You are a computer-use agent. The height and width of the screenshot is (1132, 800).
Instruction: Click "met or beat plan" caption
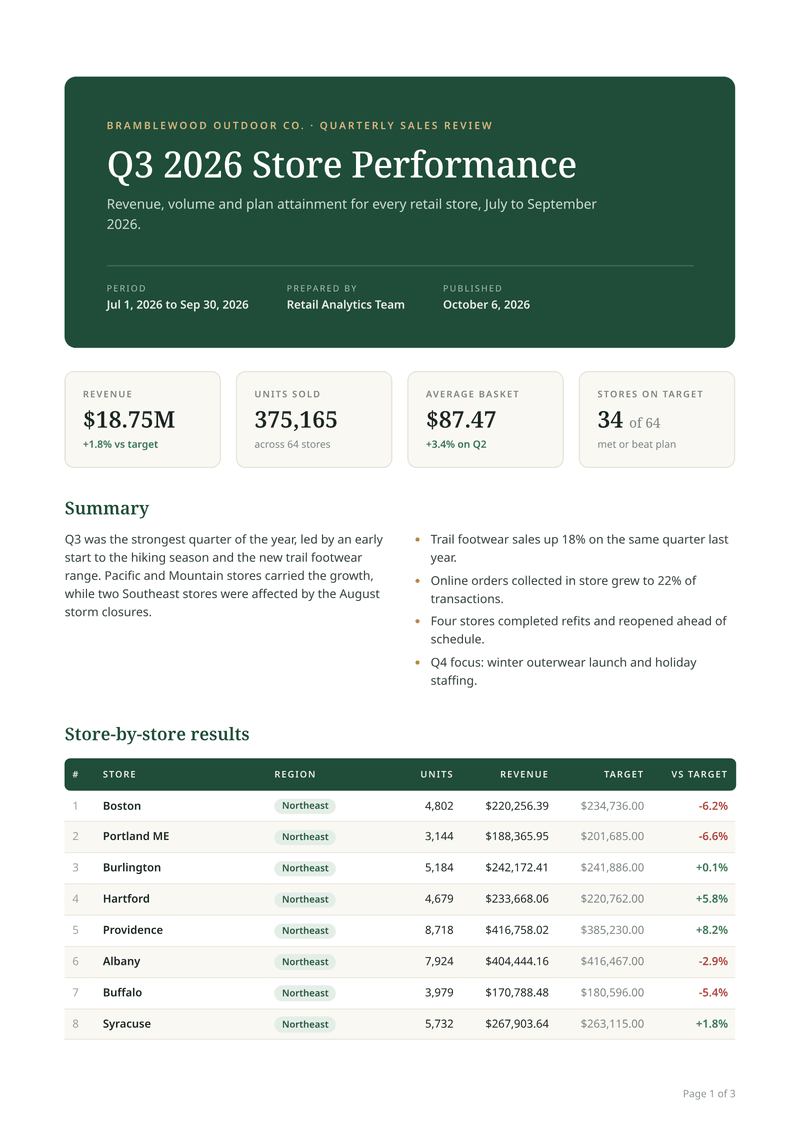(637, 444)
